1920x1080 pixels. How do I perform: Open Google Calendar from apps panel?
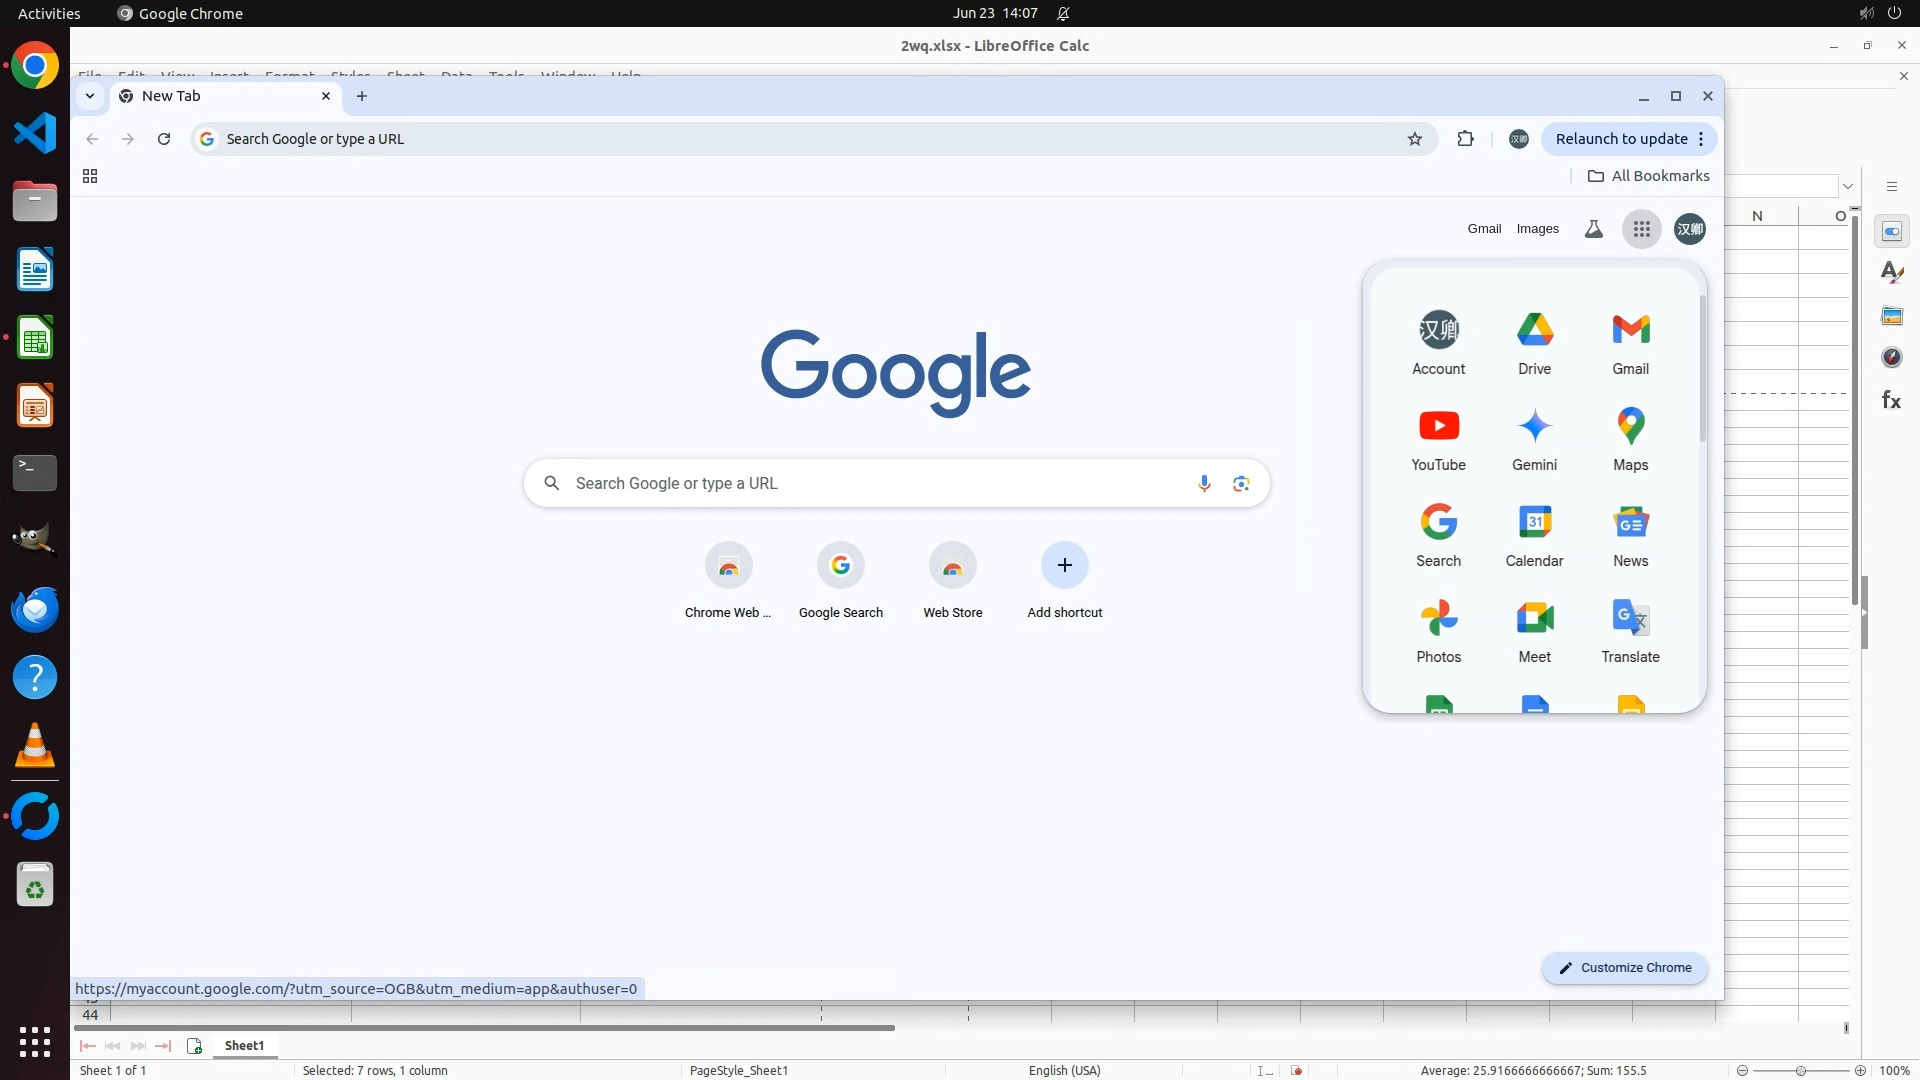click(1534, 534)
